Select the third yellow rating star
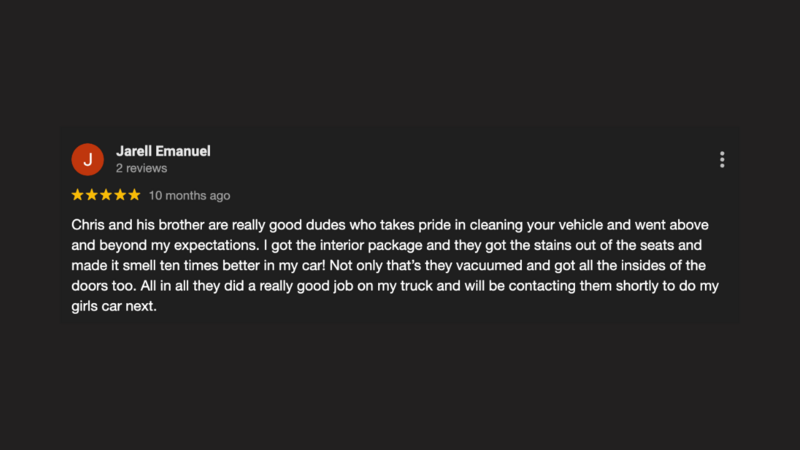Screen dimensions: 800x450 106,195
